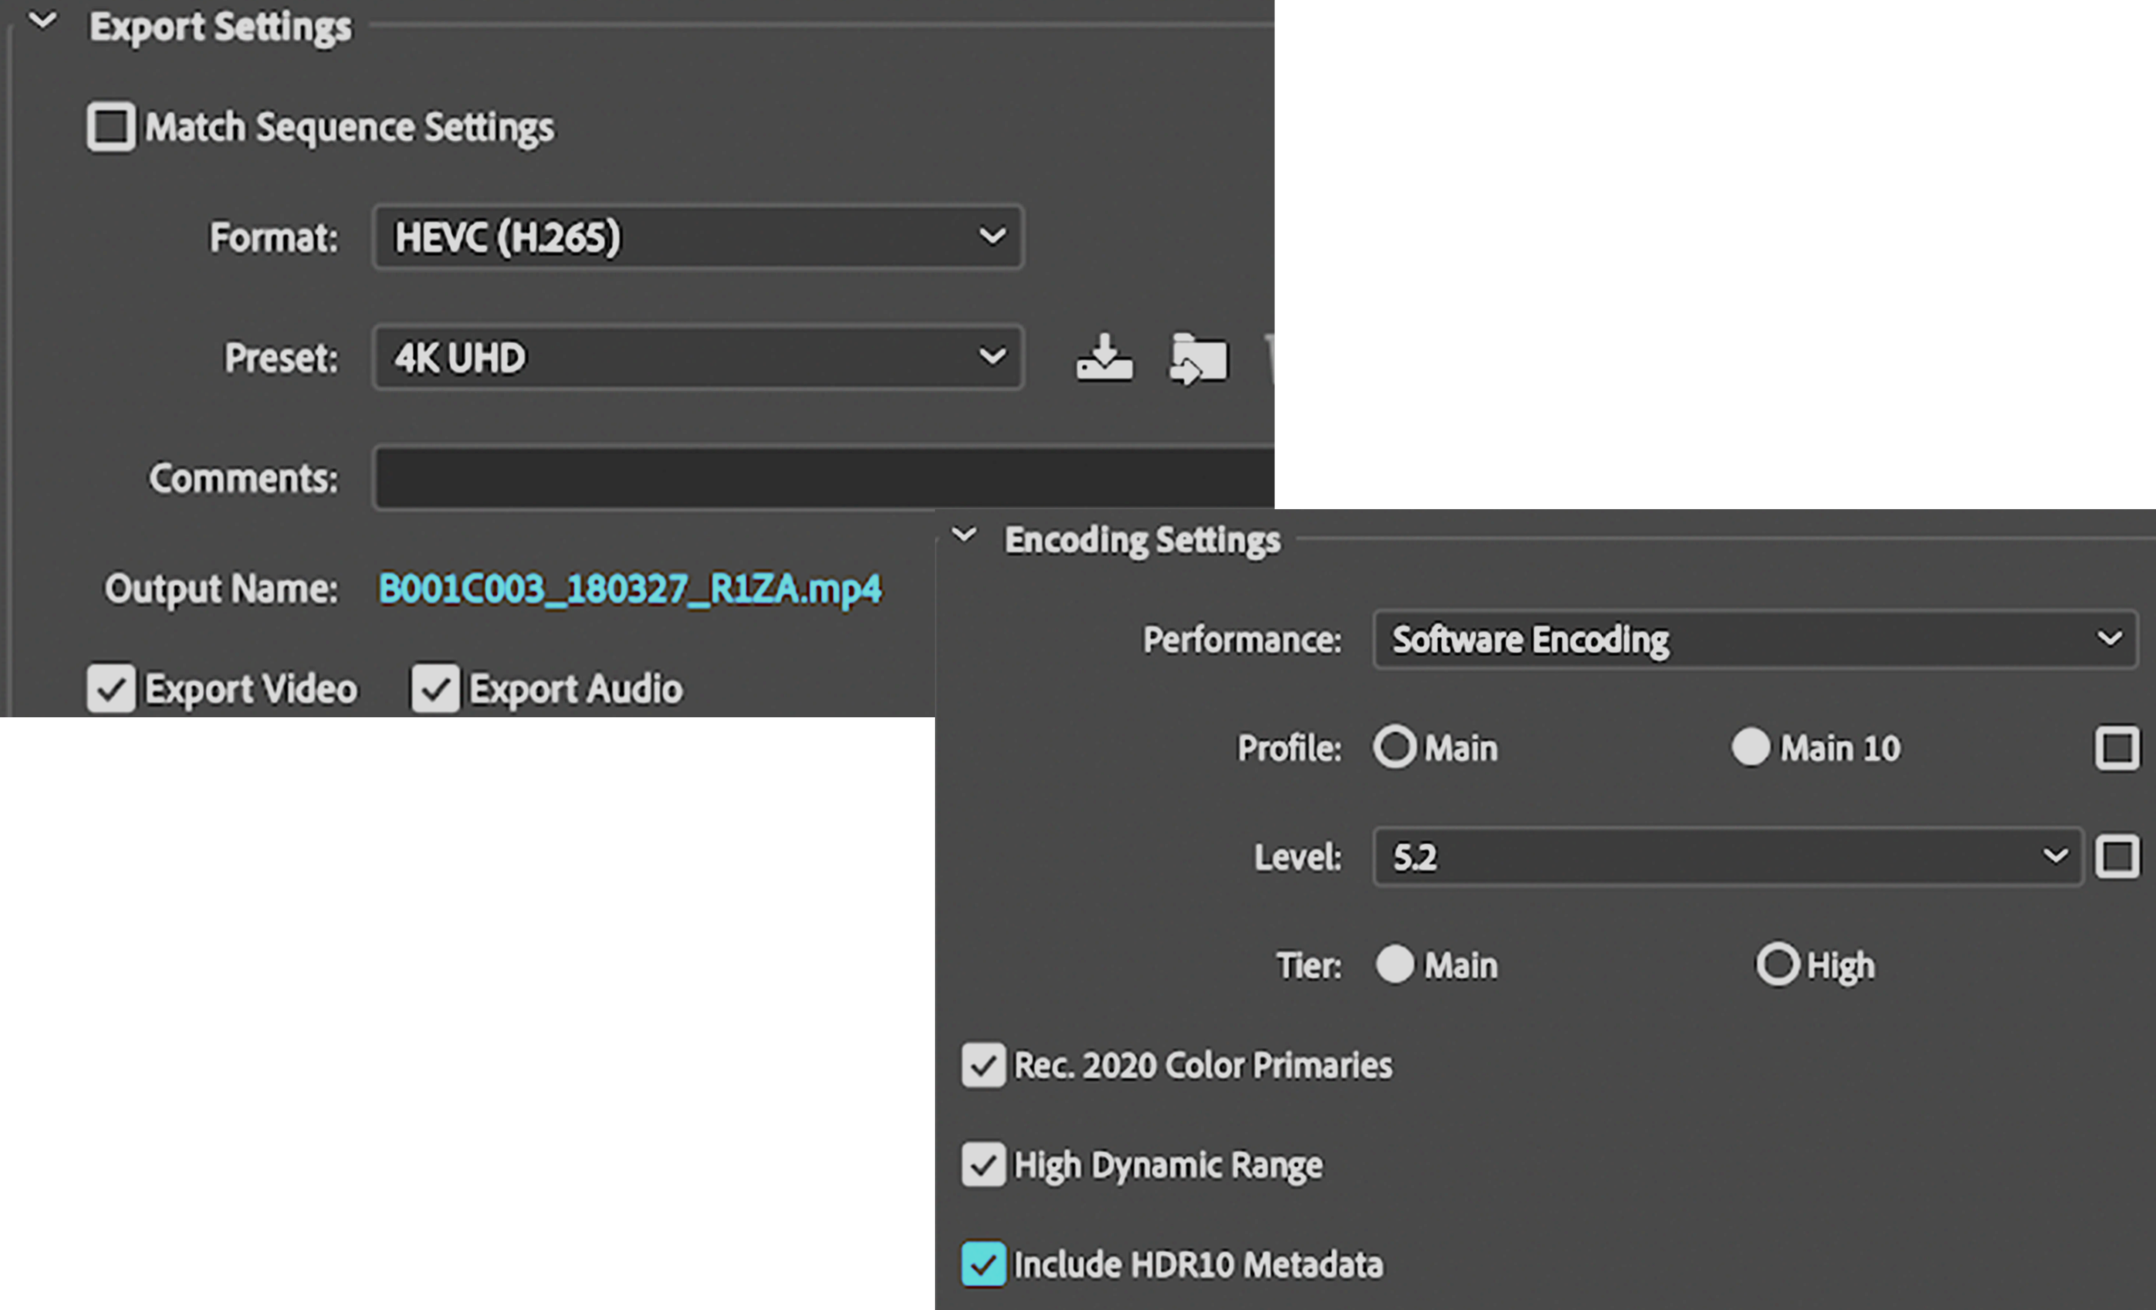
Task: Select the Main tier radio button
Action: tap(1394, 964)
